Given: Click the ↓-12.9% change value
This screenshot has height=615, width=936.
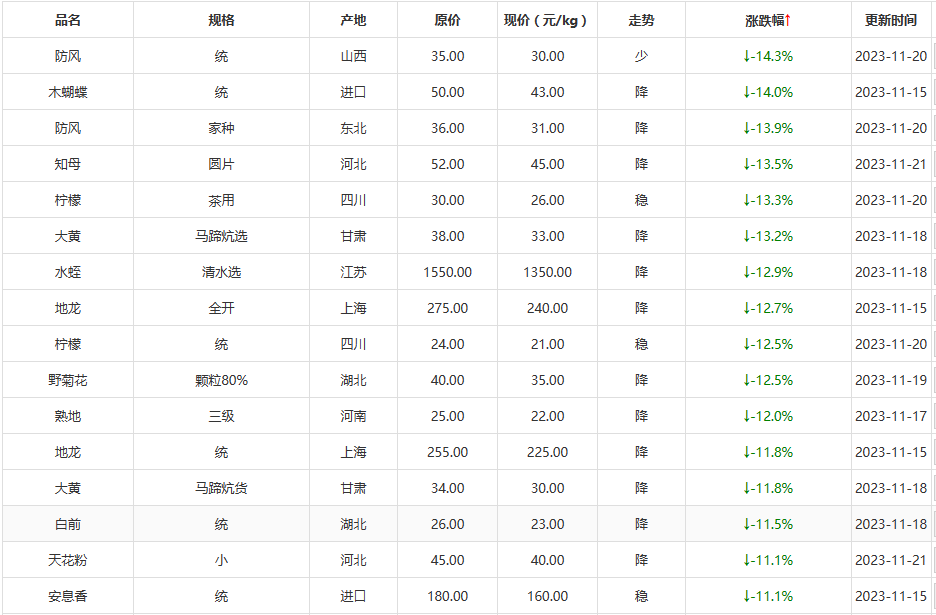Looking at the screenshot, I should (x=768, y=272).
